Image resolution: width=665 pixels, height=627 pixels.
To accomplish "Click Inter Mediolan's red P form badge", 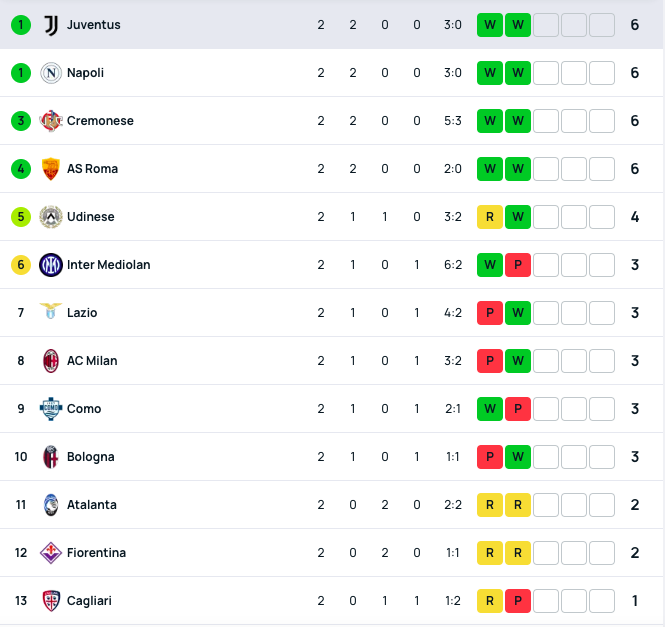I will pyautogui.click(x=518, y=265).
